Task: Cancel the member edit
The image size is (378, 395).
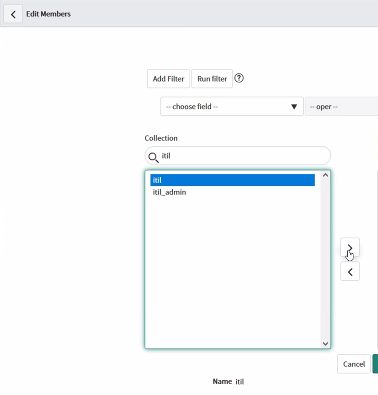Action: click(354, 364)
